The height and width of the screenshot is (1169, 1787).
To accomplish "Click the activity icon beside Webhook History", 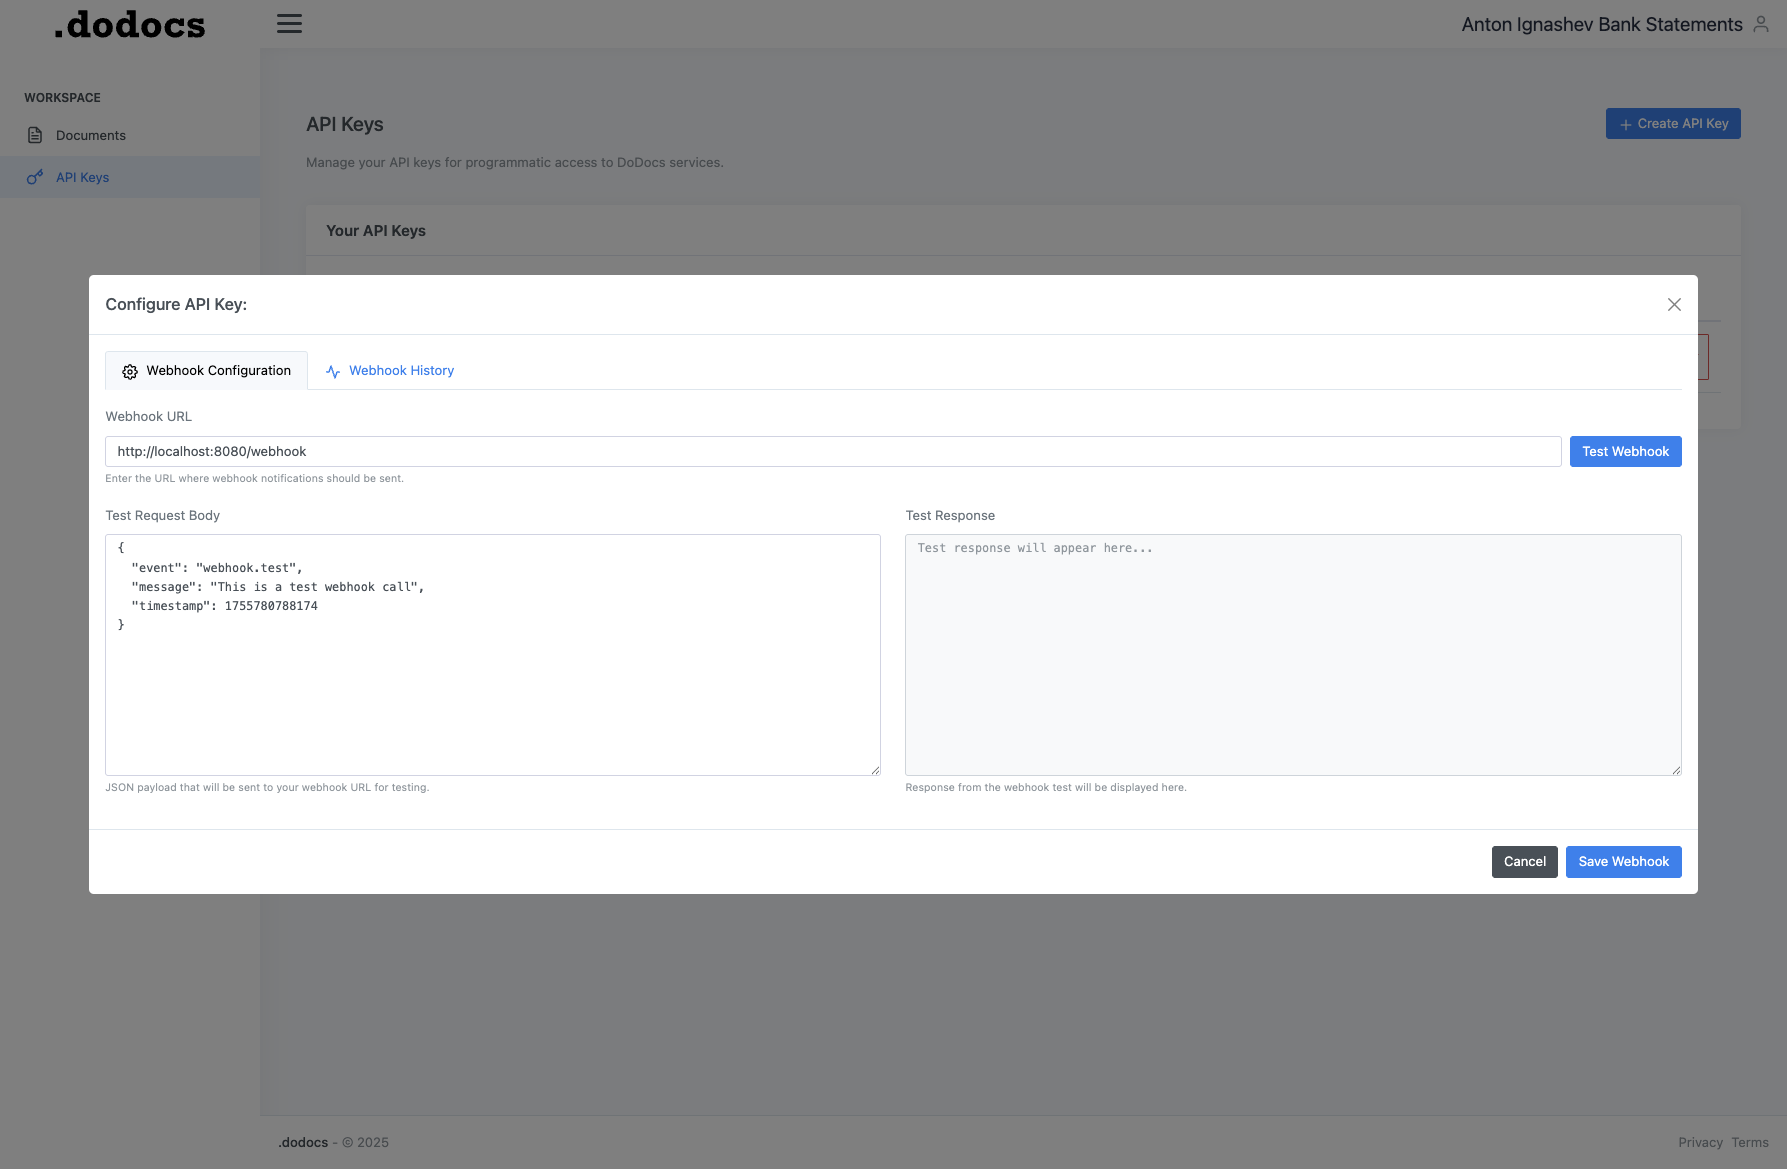I will click(x=332, y=370).
